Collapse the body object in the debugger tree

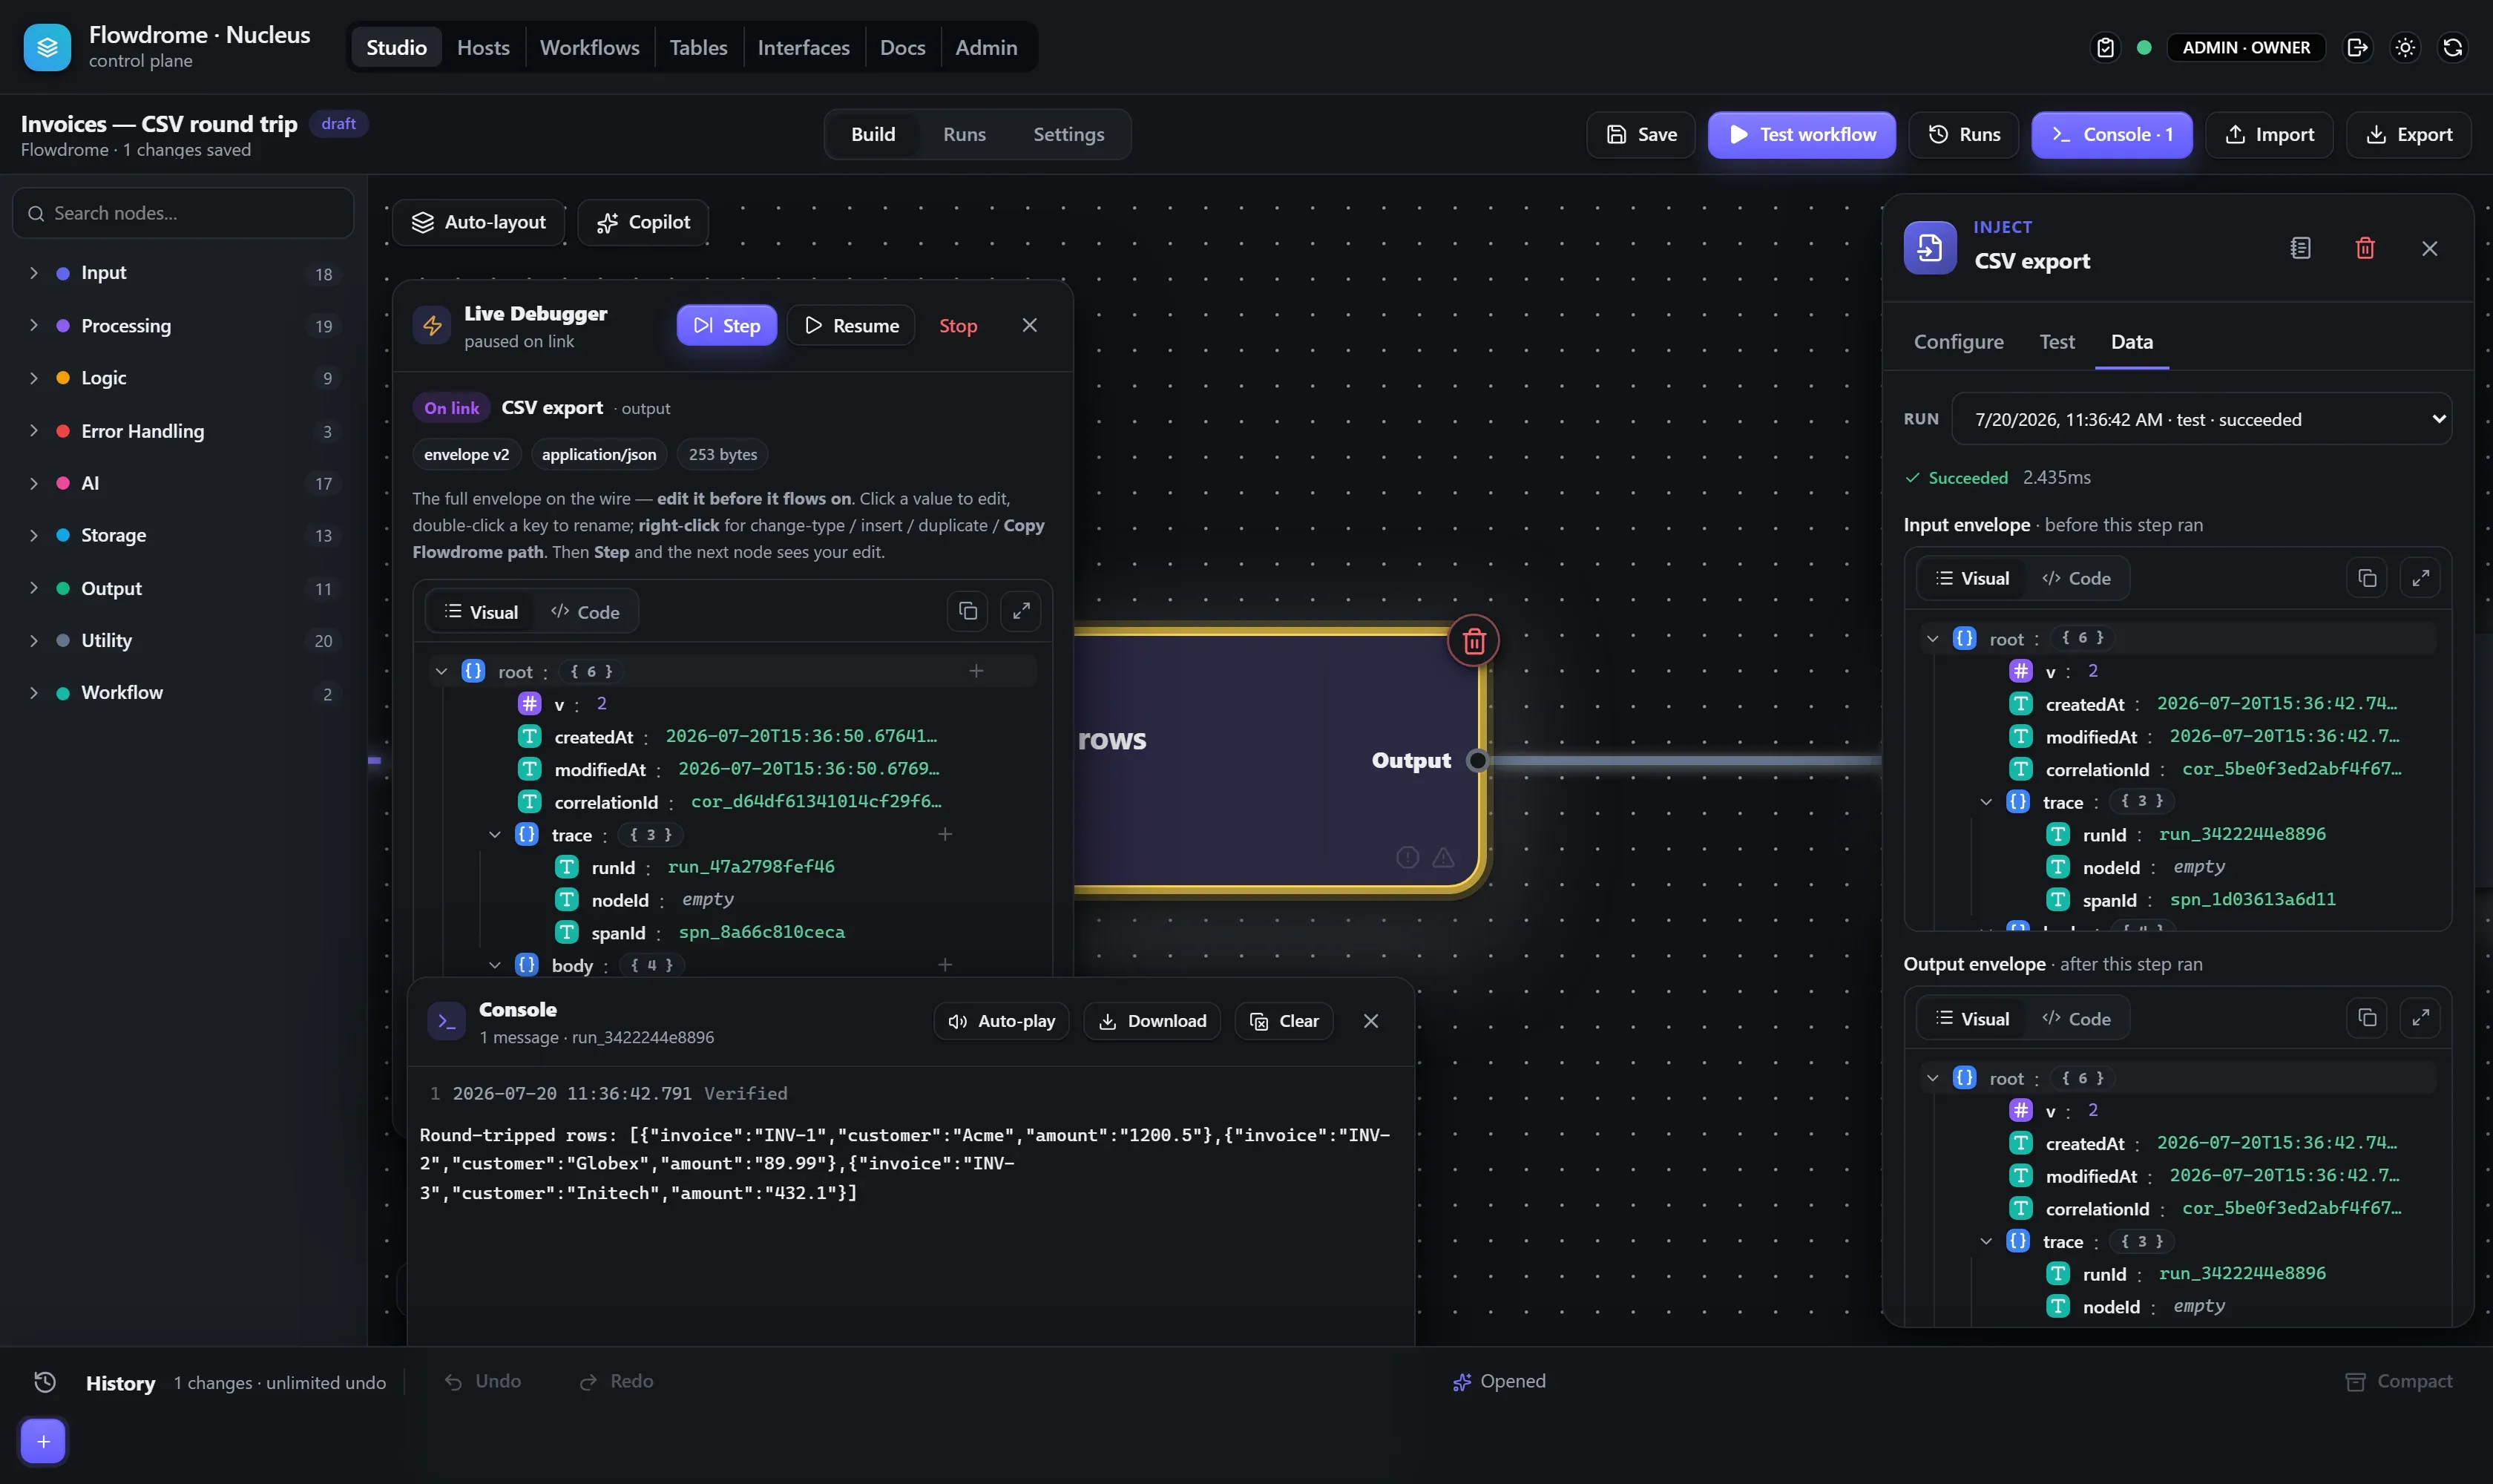click(494, 965)
